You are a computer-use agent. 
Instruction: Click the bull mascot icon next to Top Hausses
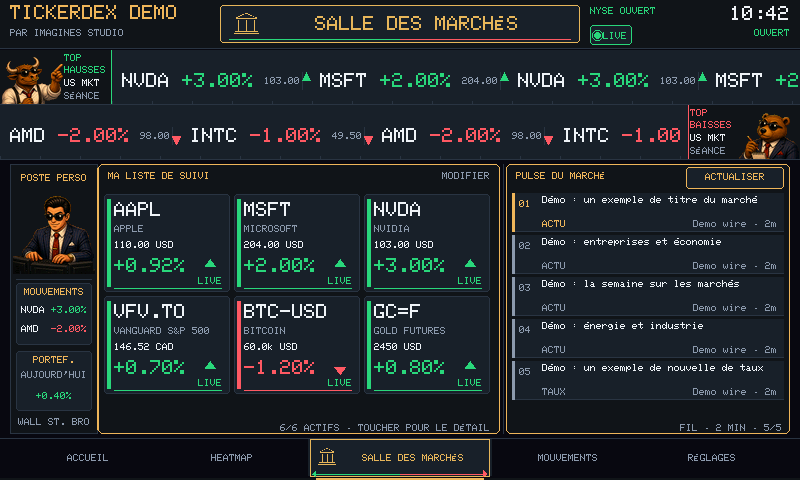(31, 78)
